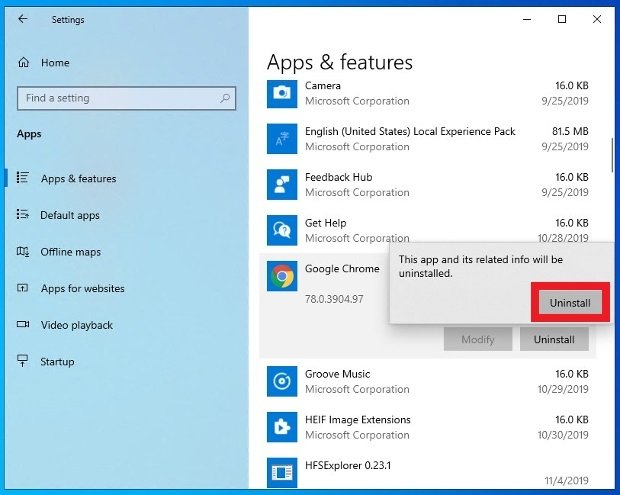
Task: Click Chrome version 78.0.3904.97
Action: point(334,299)
